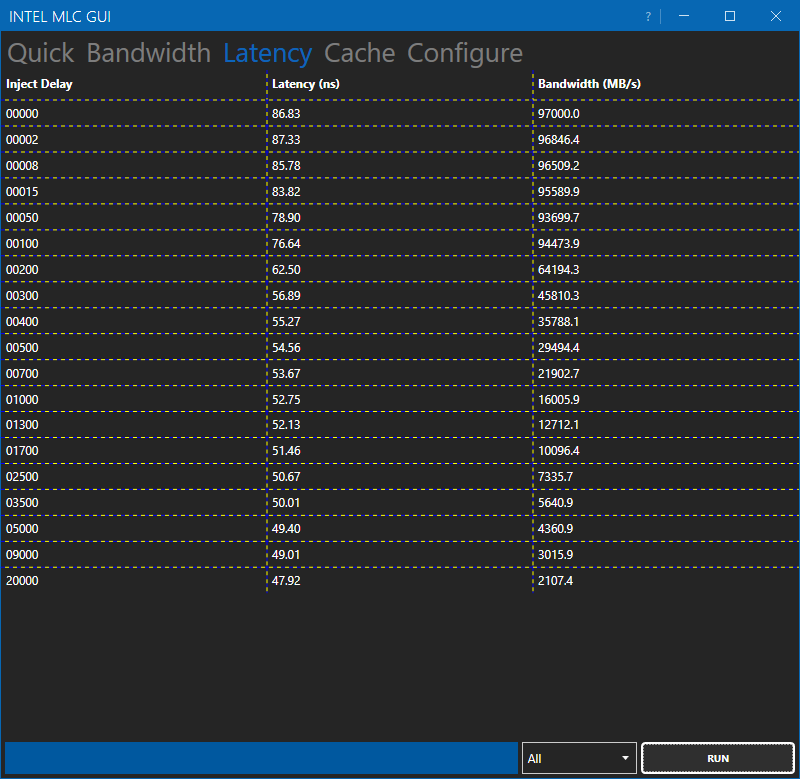This screenshot has height=779, width=800.
Task: Select bandwidth value 96846.4
Action: (x=558, y=140)
